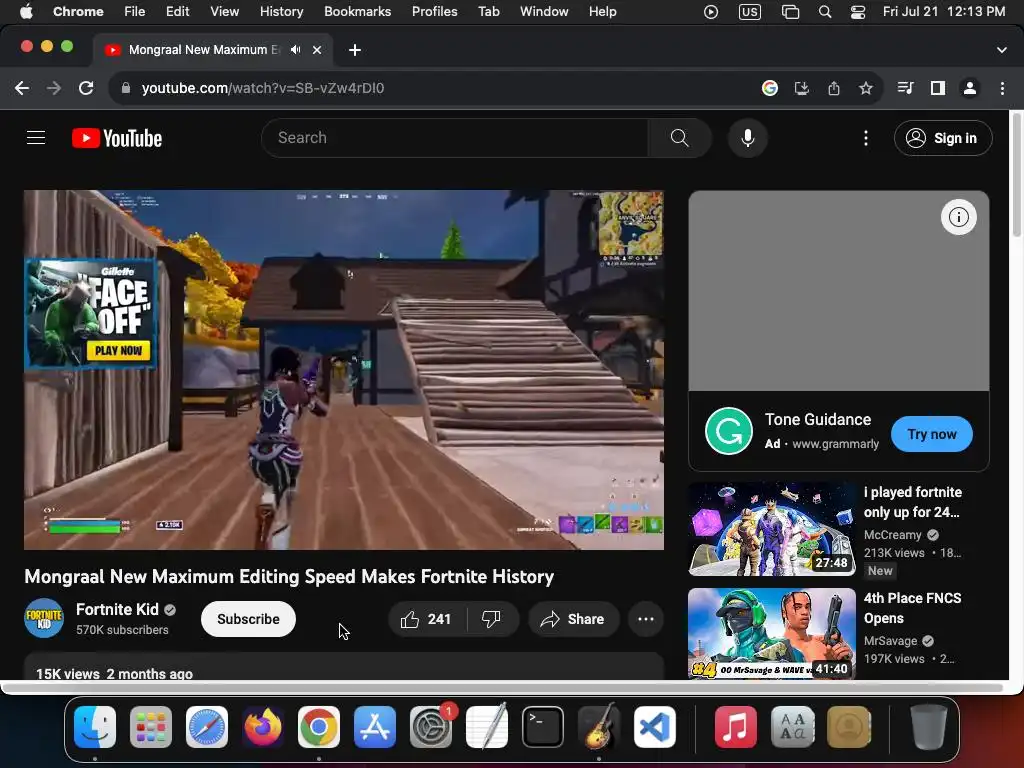This screenshot has height=768, width=1024.
Task: Open the History menu
Action: click(x=281, y=11)
